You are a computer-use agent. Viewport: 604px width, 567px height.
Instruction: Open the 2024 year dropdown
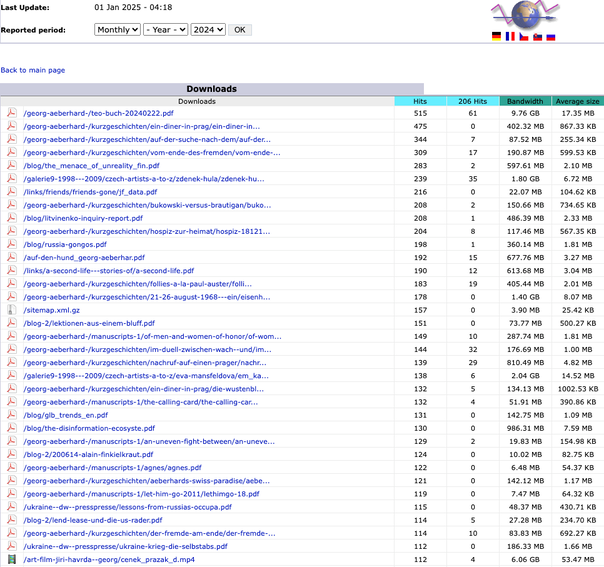pos(208,30)
